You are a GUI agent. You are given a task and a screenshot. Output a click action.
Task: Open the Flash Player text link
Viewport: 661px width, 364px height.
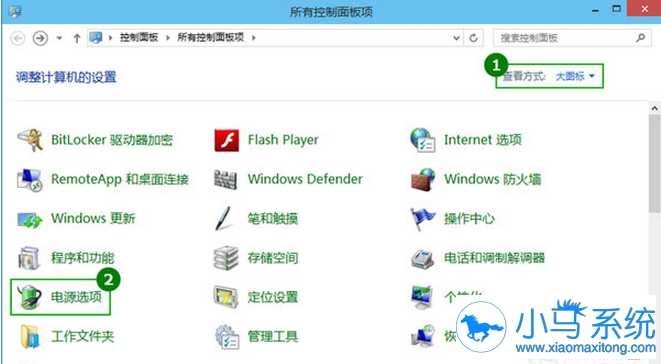point(283,140)
